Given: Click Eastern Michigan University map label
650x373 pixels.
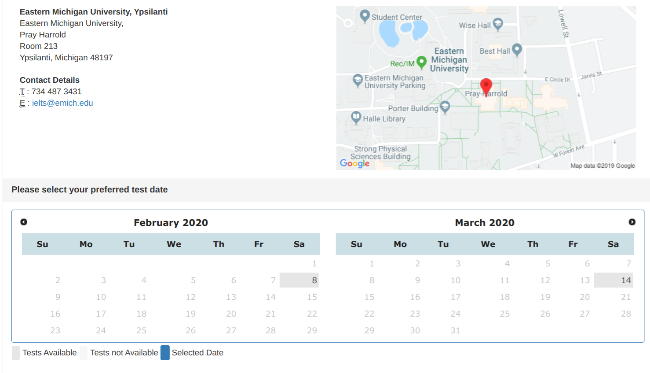Looking at the screenshot, I should 449,60.
